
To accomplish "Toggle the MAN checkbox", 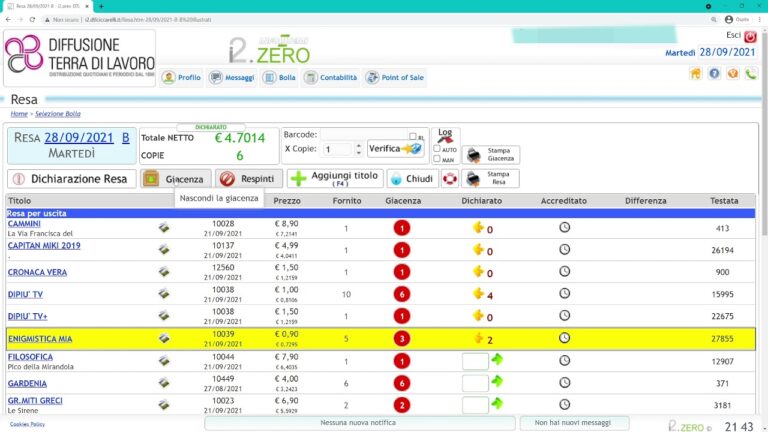I will tap(437, 159).
